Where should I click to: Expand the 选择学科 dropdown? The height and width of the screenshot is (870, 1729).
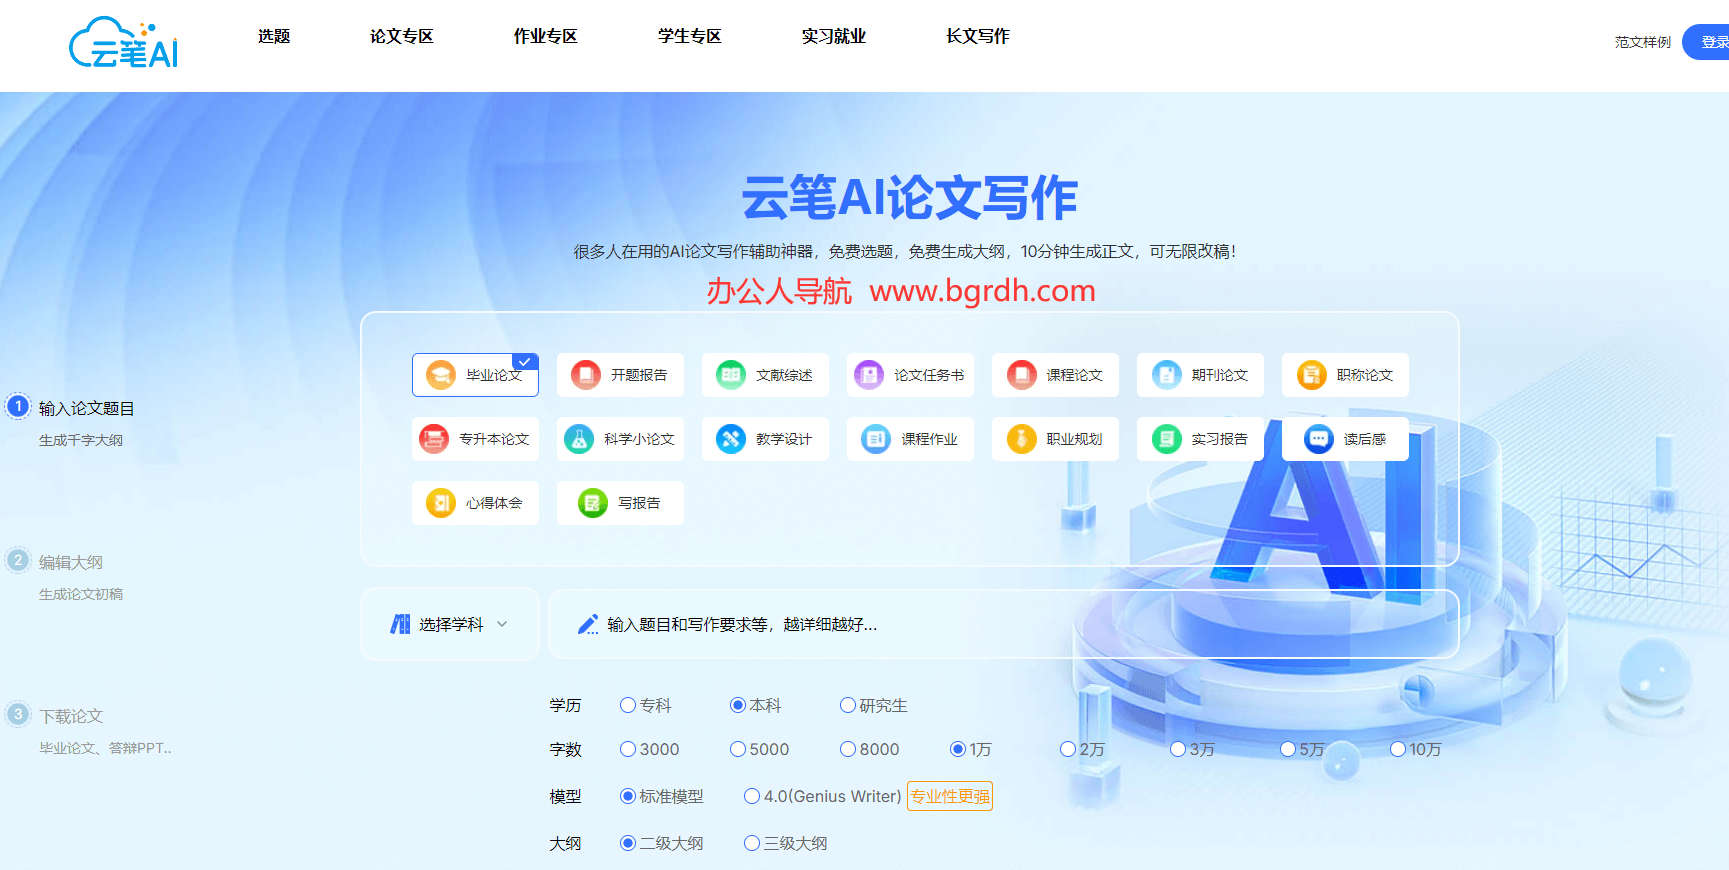click(450, 624)
